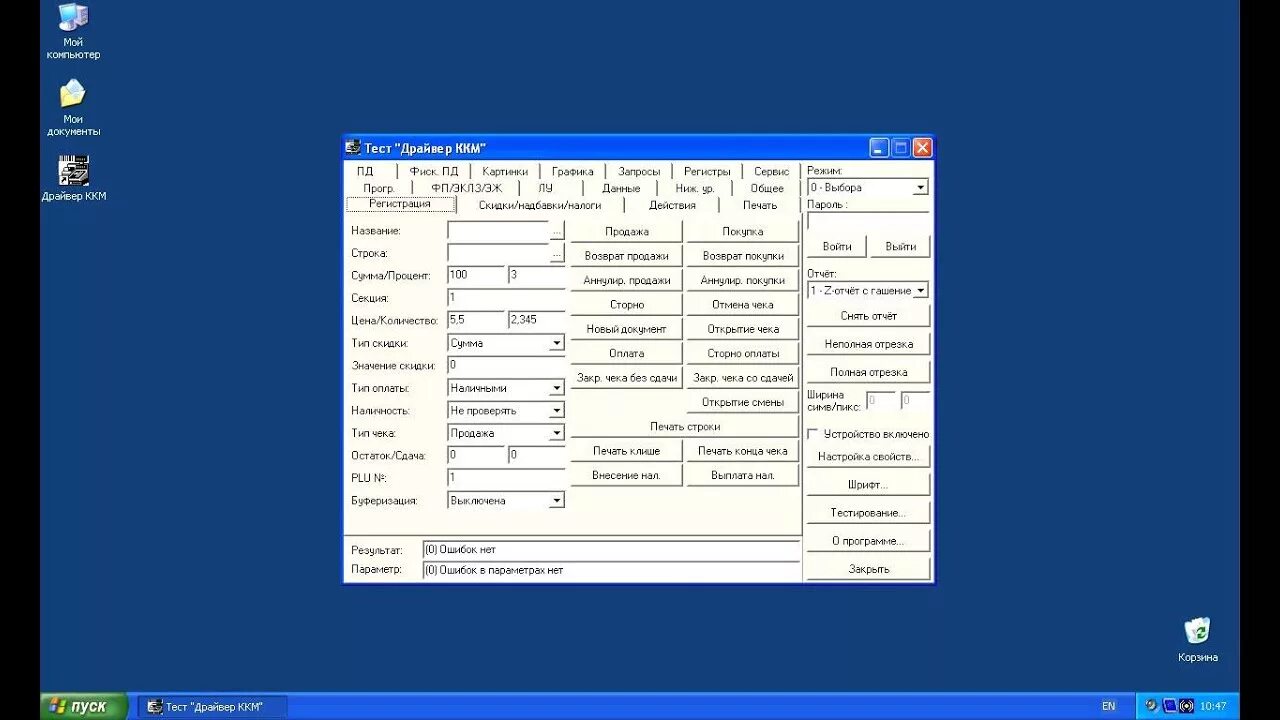Click the Продажа button
The image size is (1280, 720).
pyautogui.click(x=627, y=231)
